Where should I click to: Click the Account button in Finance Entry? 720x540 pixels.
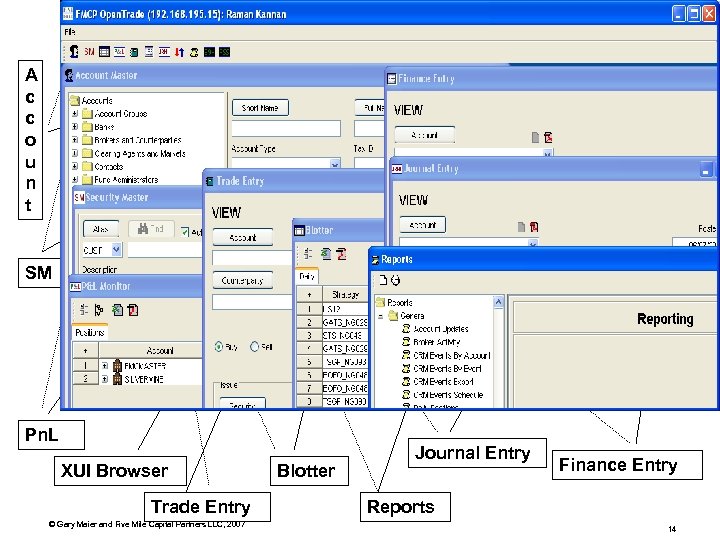click(x=425, y=135)
